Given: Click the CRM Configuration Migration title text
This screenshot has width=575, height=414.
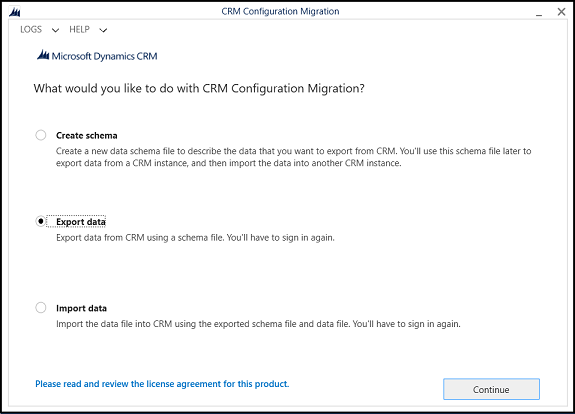Looking at the screenshot, I should [280, 11].
